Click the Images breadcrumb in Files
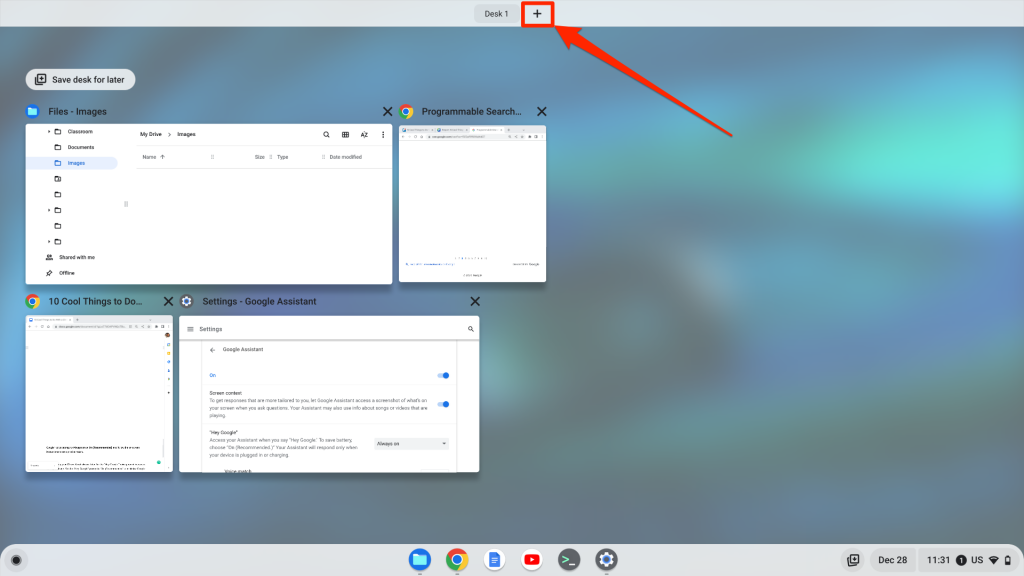The image size is (1024, 576). tap(186, 135)
